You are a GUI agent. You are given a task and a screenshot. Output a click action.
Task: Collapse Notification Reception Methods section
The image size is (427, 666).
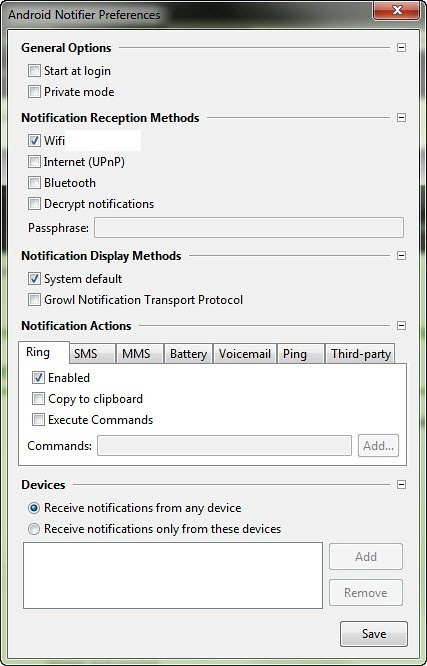401,118
